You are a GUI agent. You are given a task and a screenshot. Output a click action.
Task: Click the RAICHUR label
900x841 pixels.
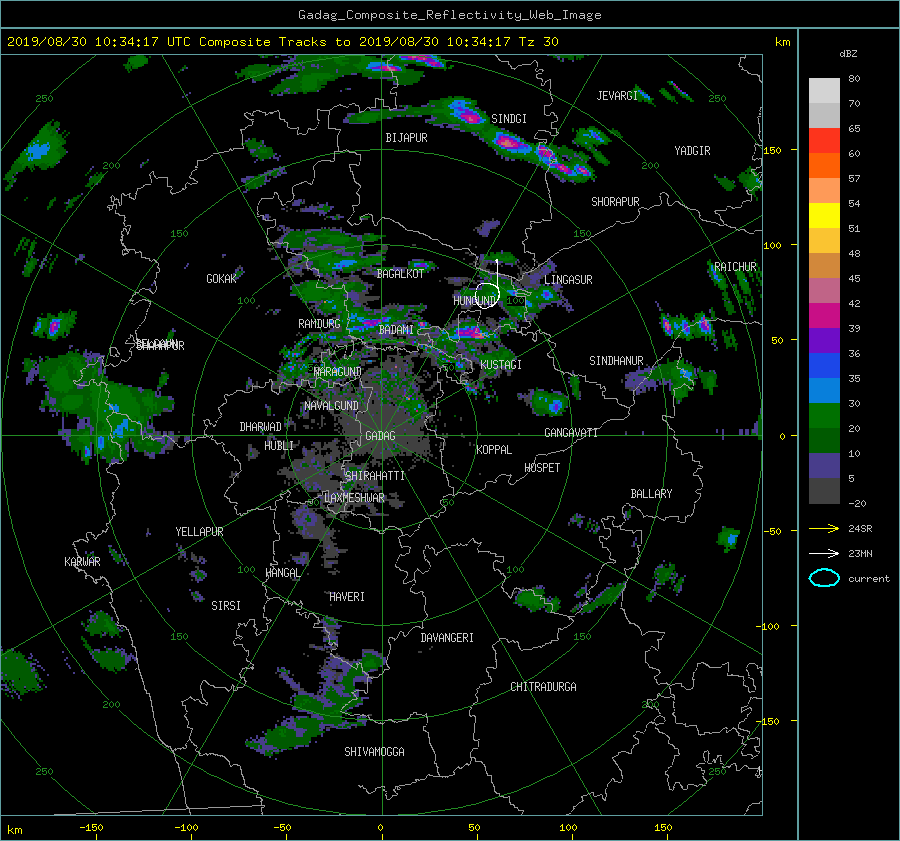tap(735, 267)
